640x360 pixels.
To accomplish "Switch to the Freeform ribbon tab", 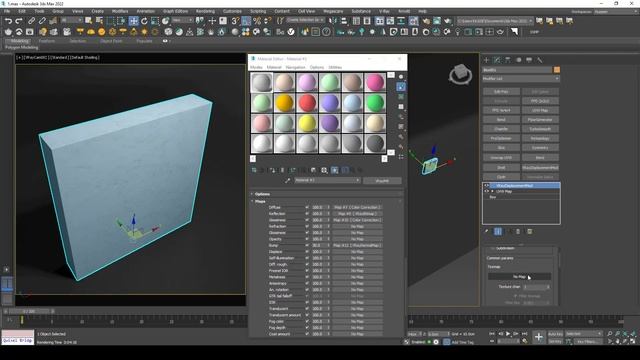I will pos(47,41).
